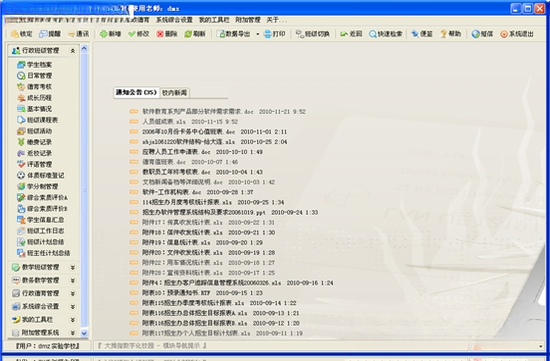Open 综合素质评价A in the sidebar
The height and width of the screenshot is (361, 550).
click(42, 198)
